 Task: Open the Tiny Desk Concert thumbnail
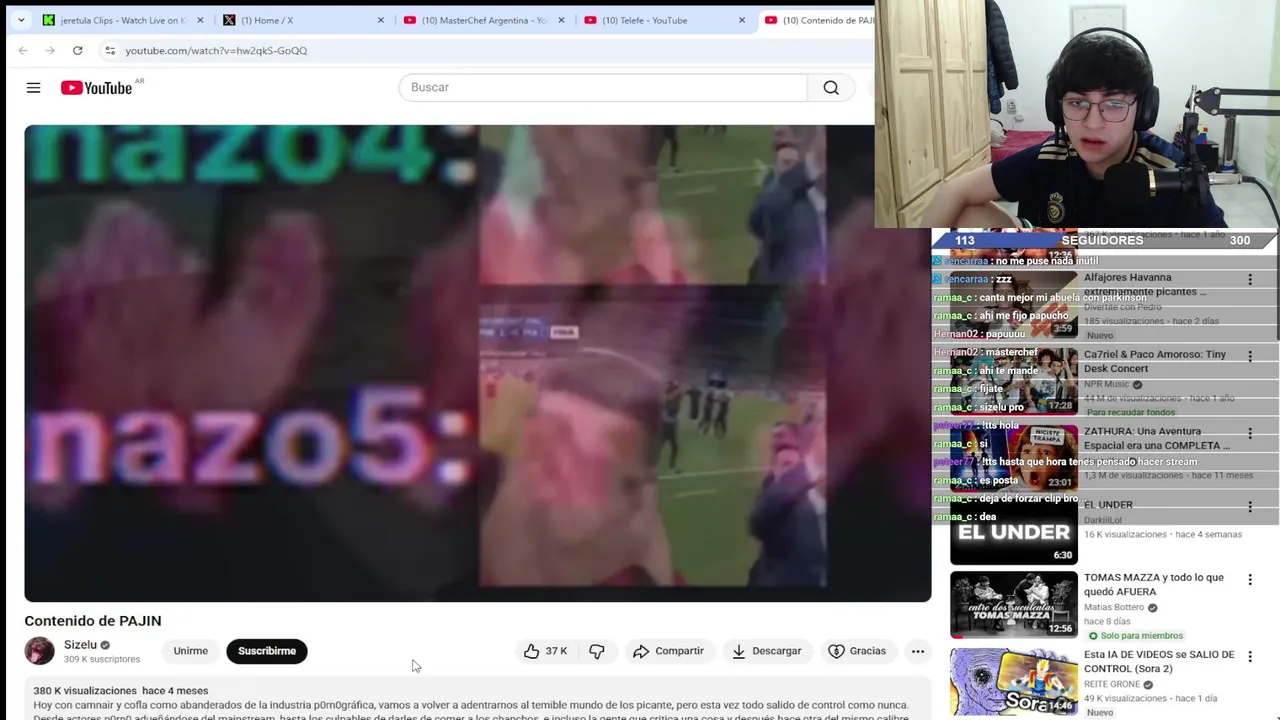1013,380
